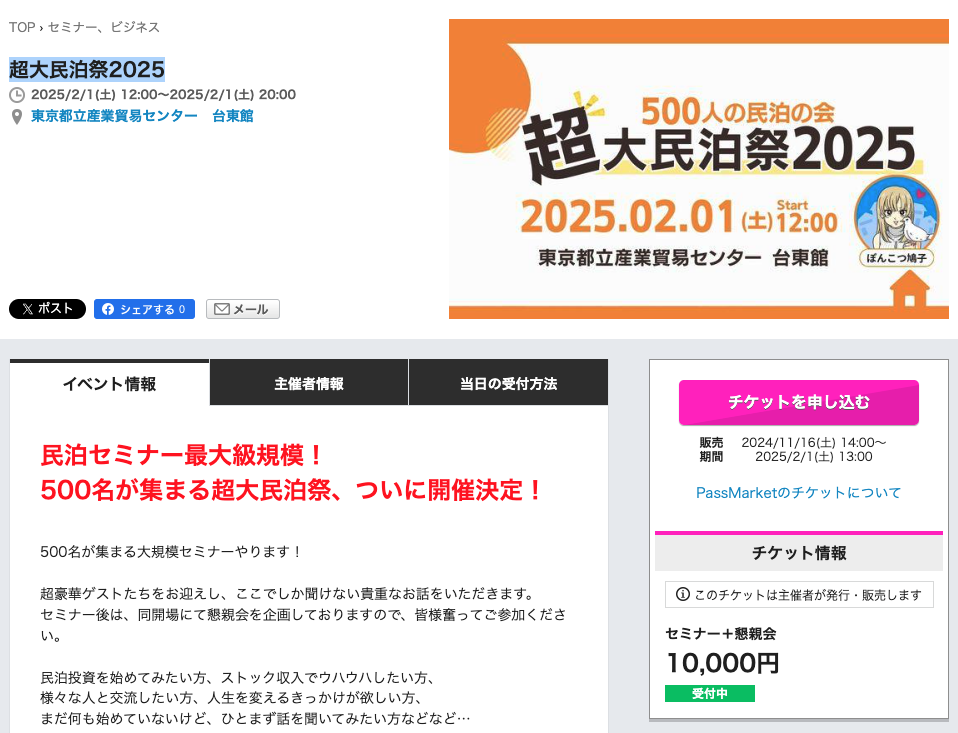This screenshot has width=958, height=733.
Task: Click the TOP breadcrumb link
Action: 22,27
